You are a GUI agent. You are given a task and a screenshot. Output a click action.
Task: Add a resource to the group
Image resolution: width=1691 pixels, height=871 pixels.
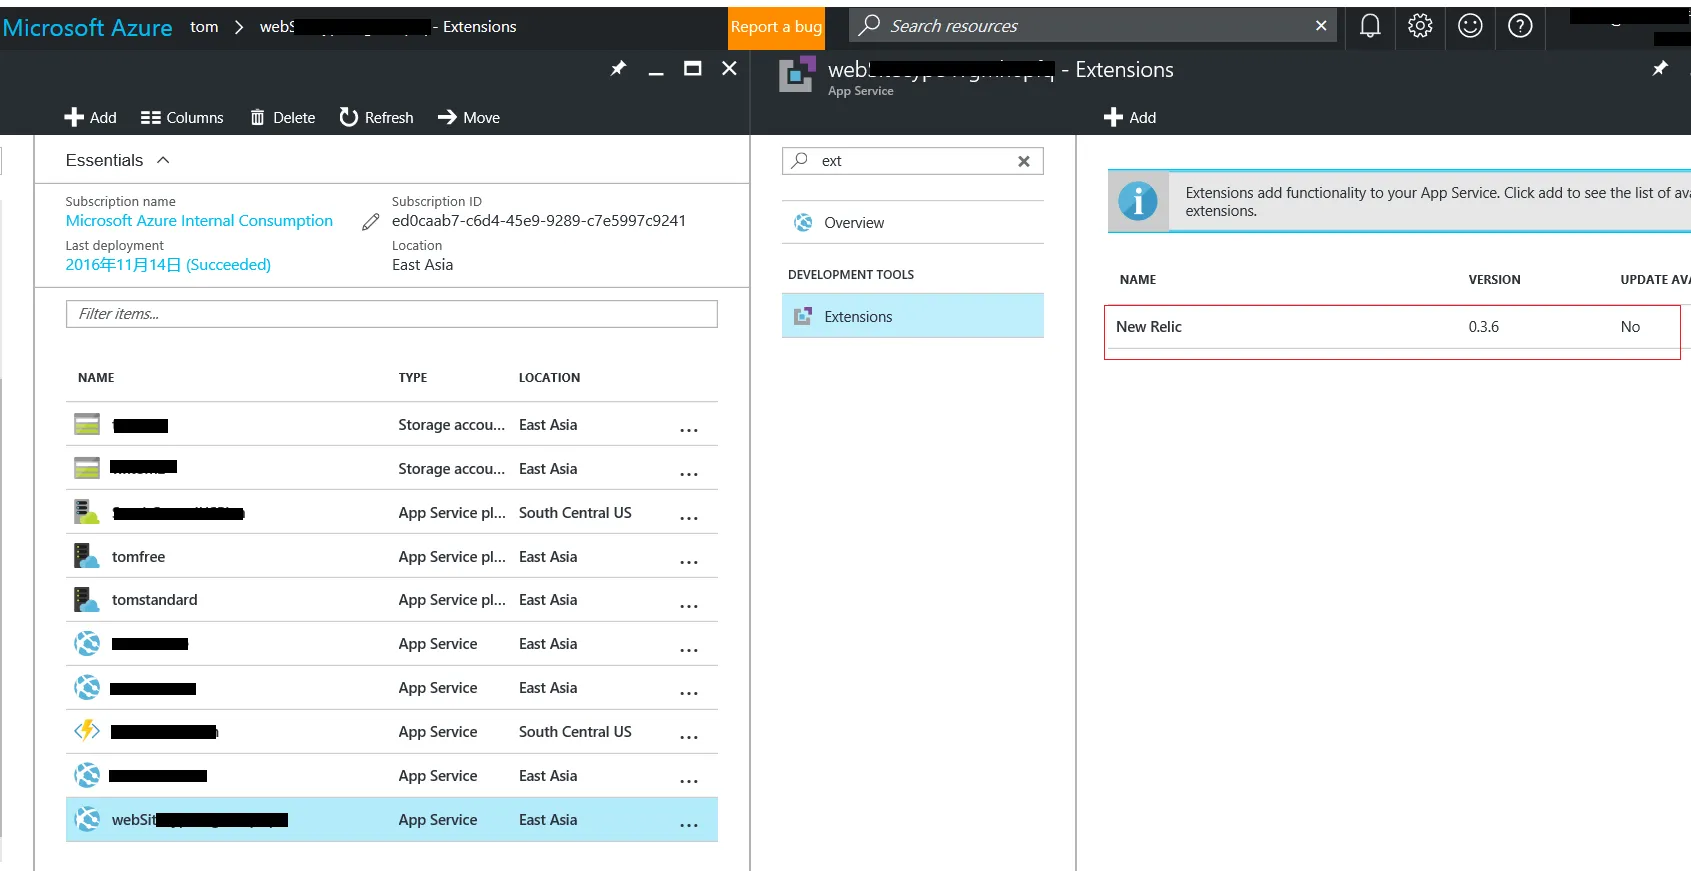click(x=90, y=117)
